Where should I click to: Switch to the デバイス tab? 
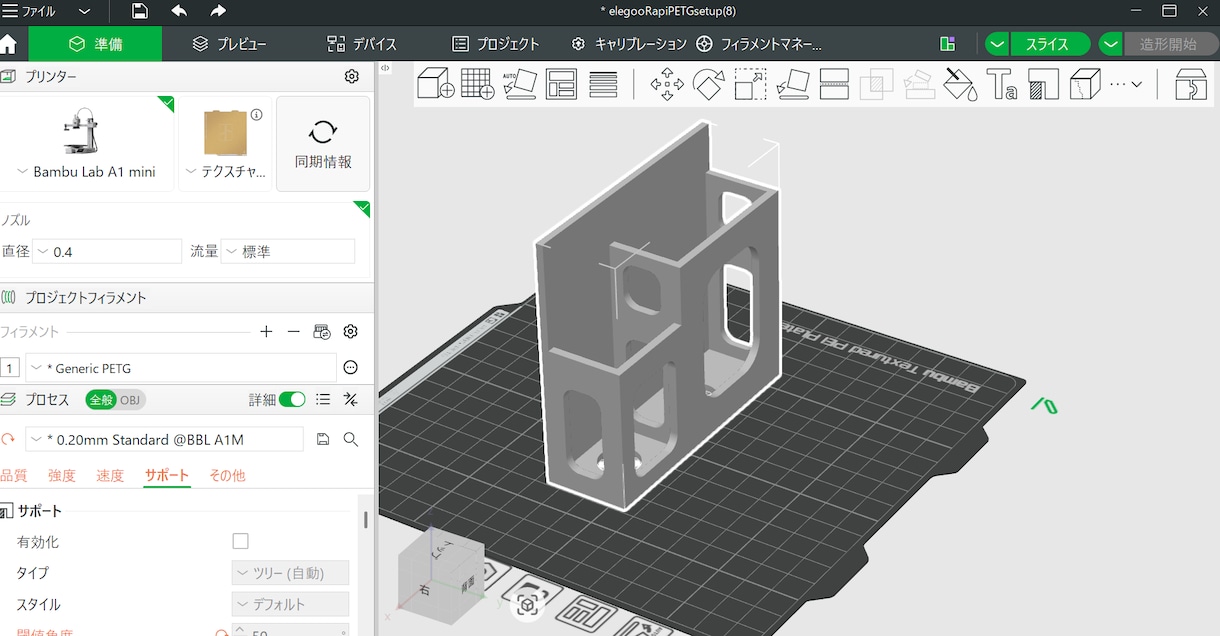tap(362, 44)
